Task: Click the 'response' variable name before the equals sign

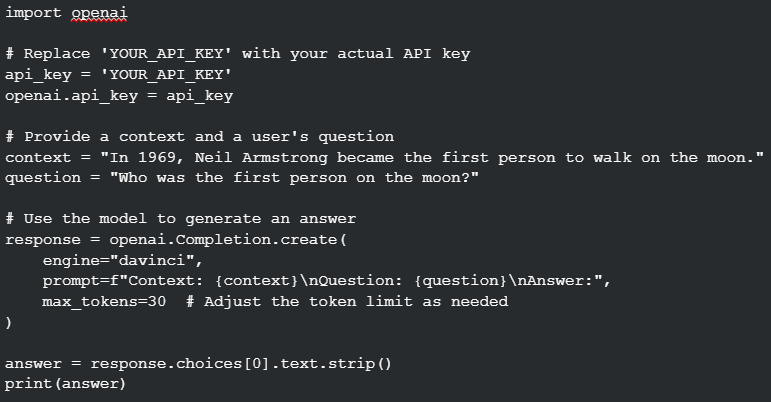Action: [x=43, y=240]
